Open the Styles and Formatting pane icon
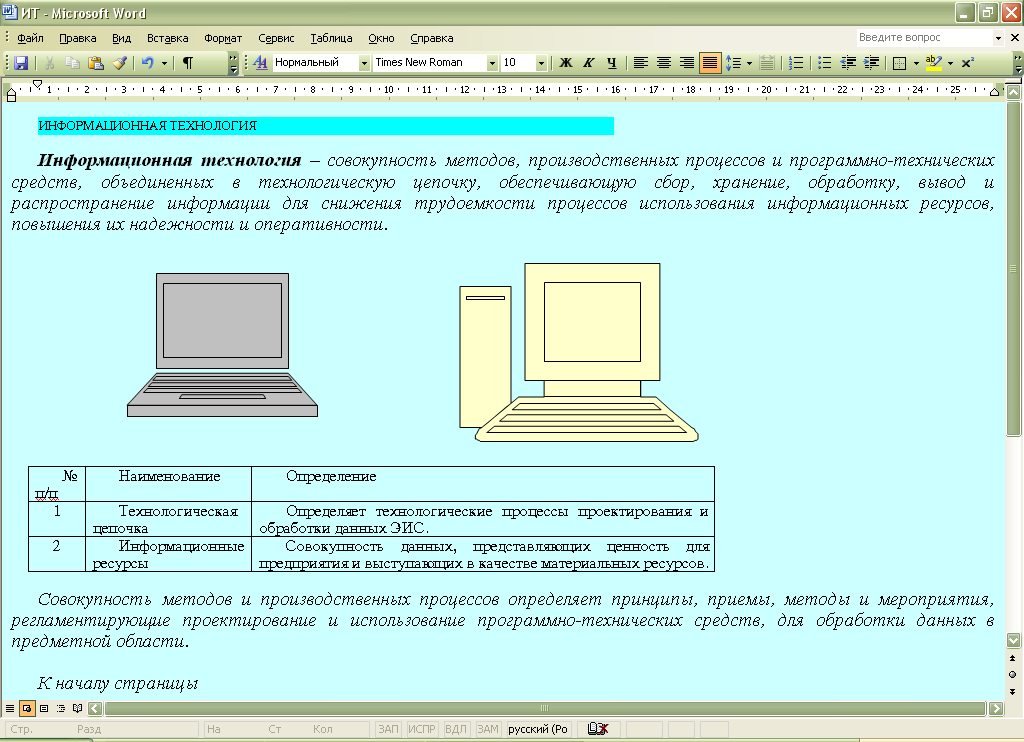 (260, 63)
